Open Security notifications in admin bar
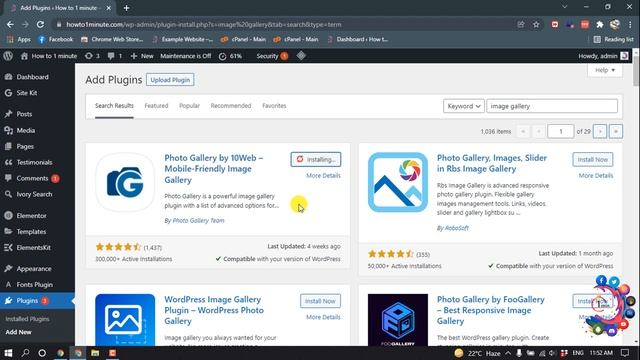640x360 pixels. click(x=272, y=56)
